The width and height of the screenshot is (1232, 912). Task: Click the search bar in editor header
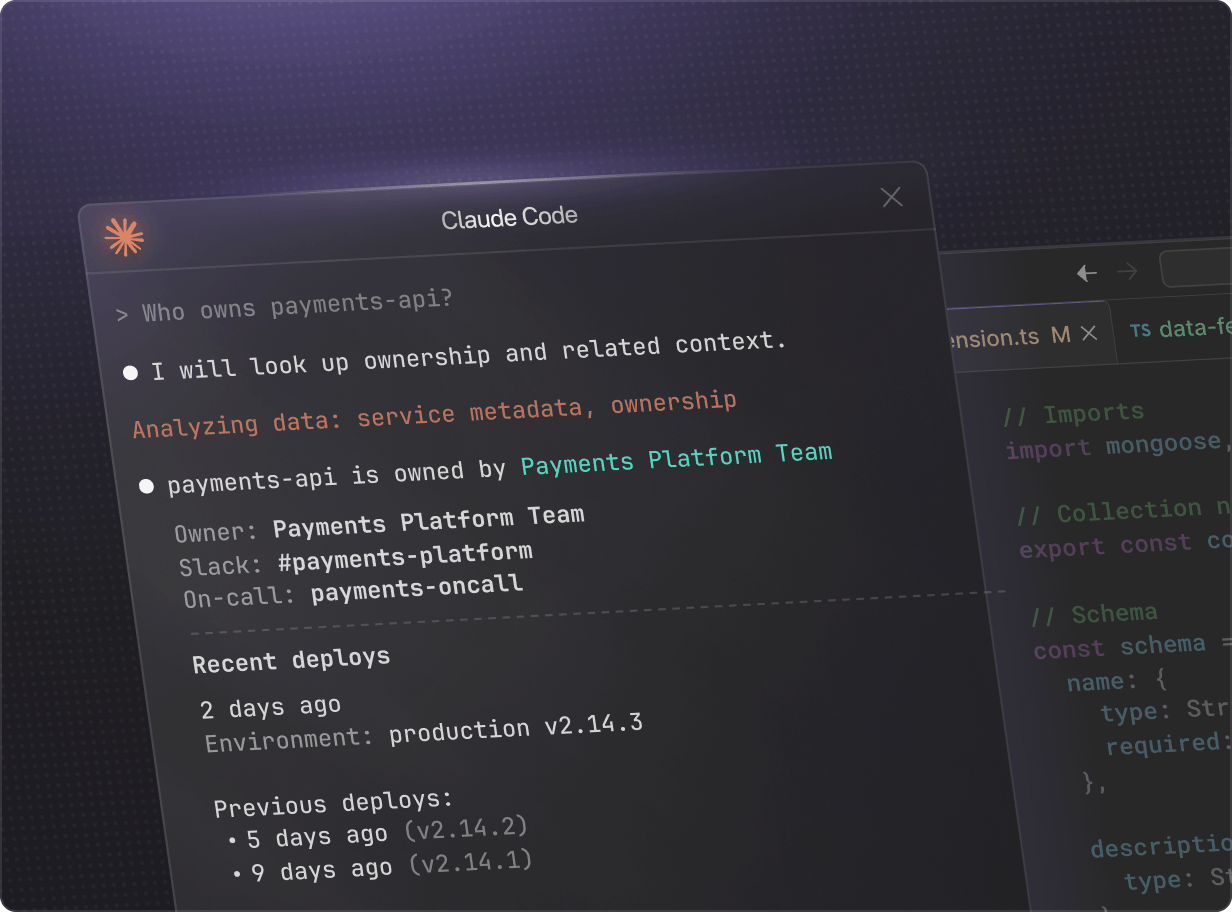pos(1198,268)
